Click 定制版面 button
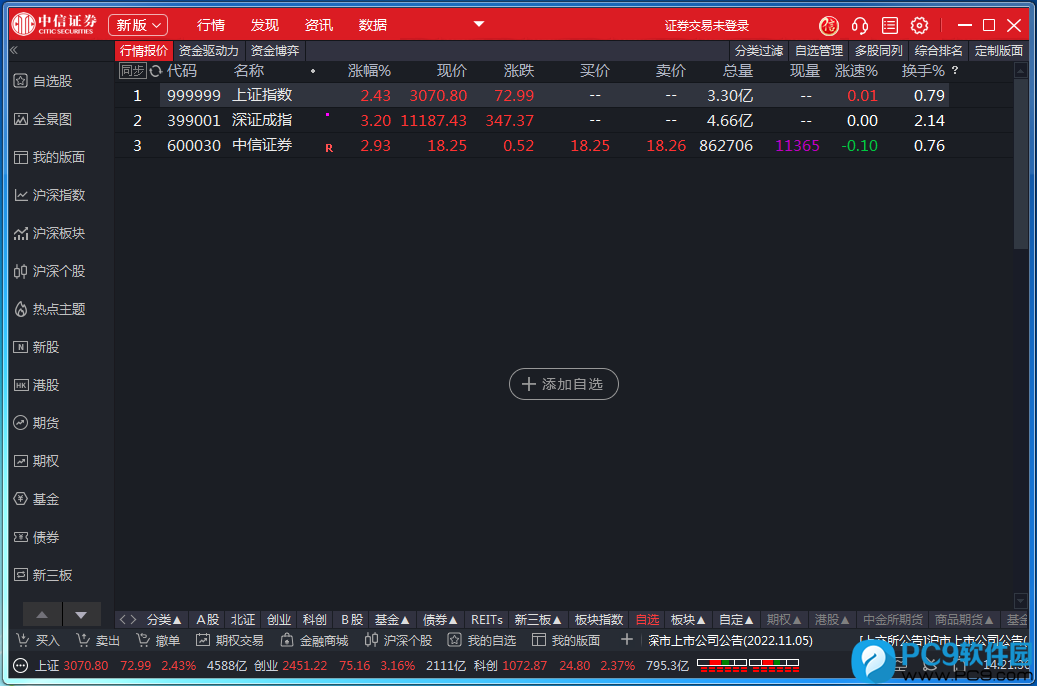This screenshot has width=1037, height=686. pos(999,51)
